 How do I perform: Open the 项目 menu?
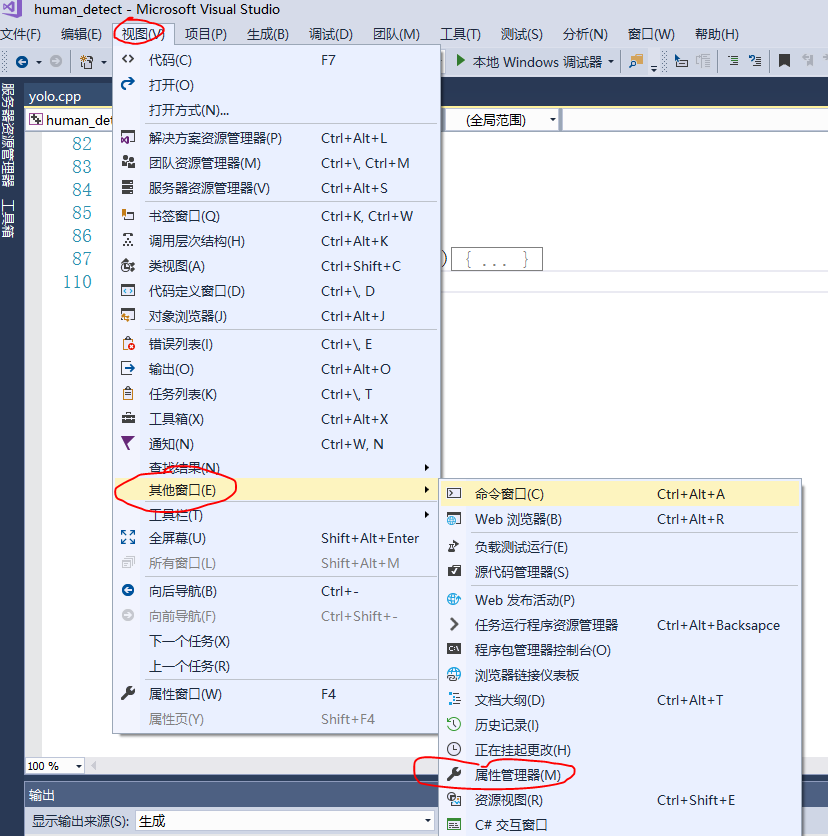tap(206, 35)
